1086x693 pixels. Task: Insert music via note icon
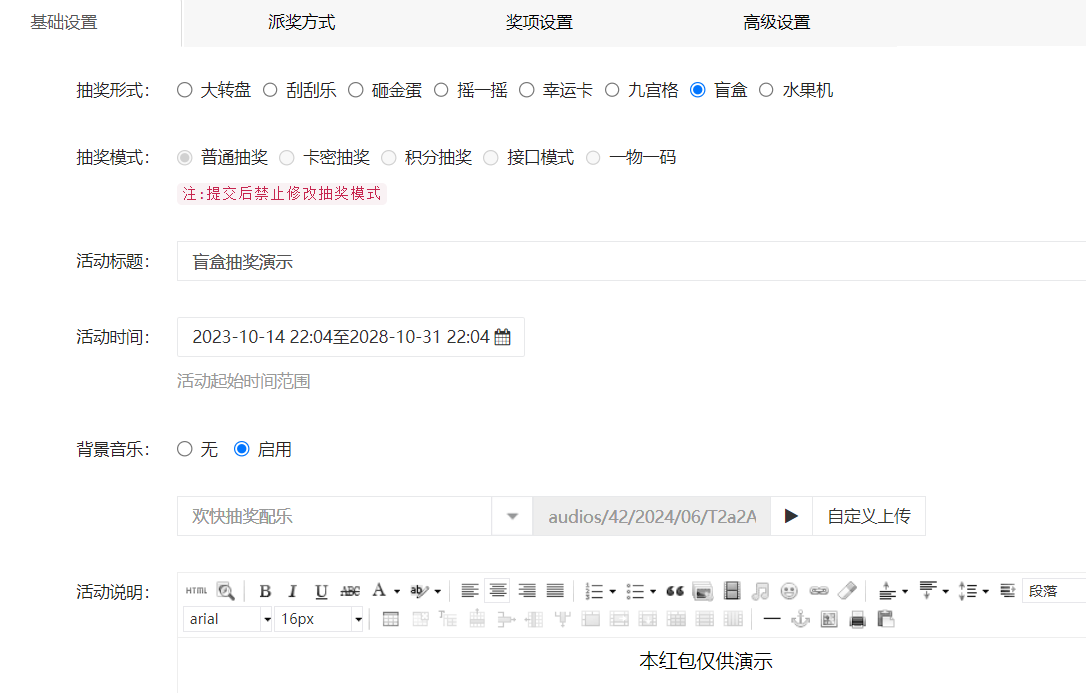tap(760, 591)
